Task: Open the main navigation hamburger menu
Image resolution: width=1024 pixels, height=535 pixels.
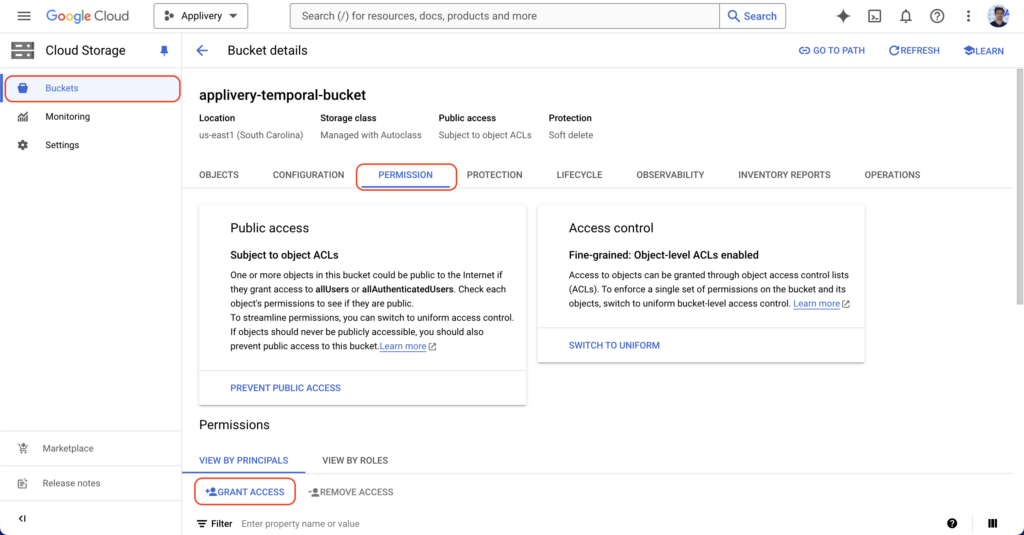Action: (x=24, y=16)
